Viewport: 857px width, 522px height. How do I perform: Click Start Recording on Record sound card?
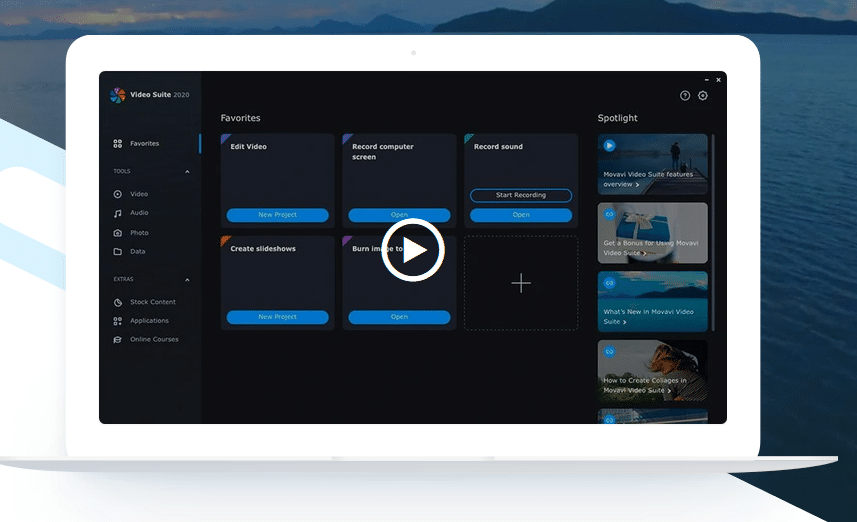(x=521, y=195)
